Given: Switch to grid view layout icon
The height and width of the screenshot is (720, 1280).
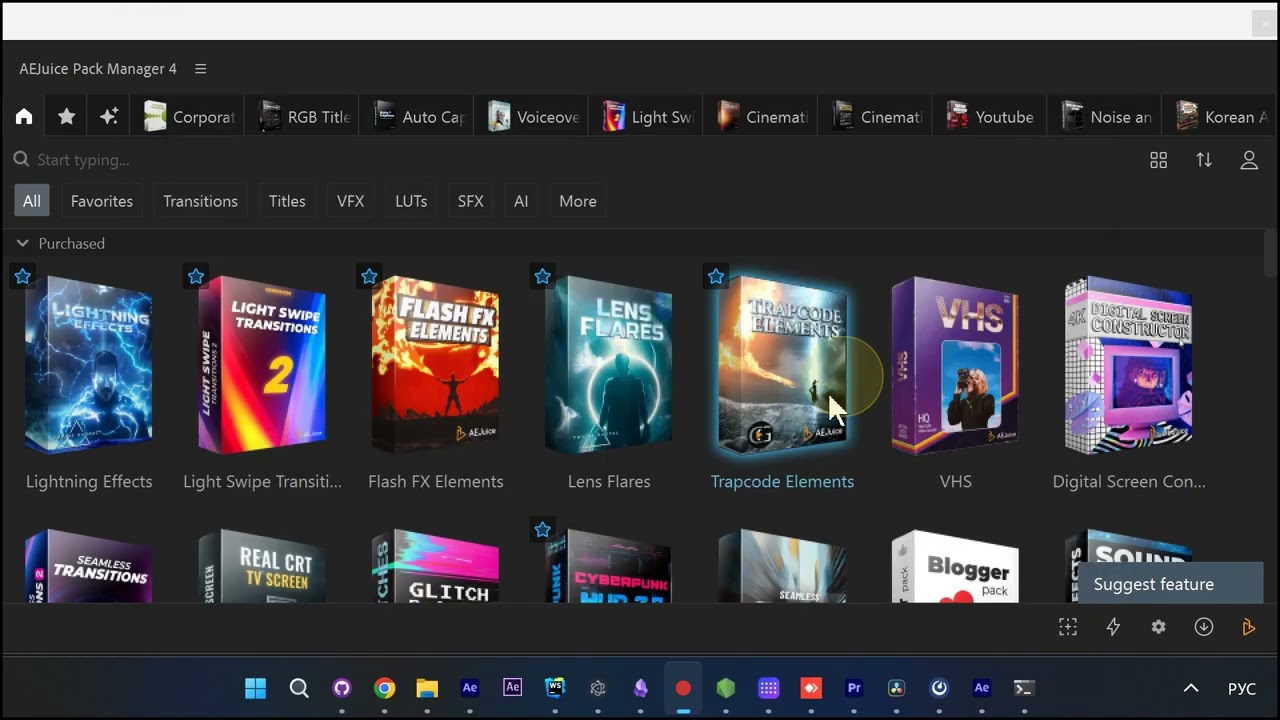Looking at the screenshot, I should click(x=1158, y=160).
